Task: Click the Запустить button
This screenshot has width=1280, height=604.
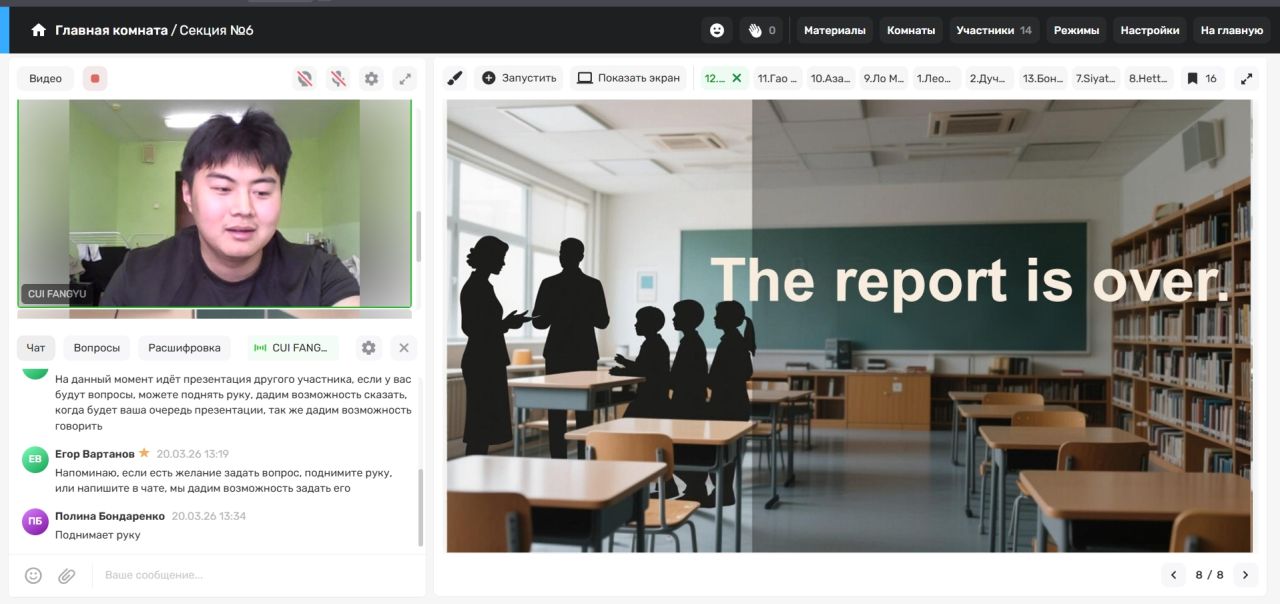Action: coord(519,78)
